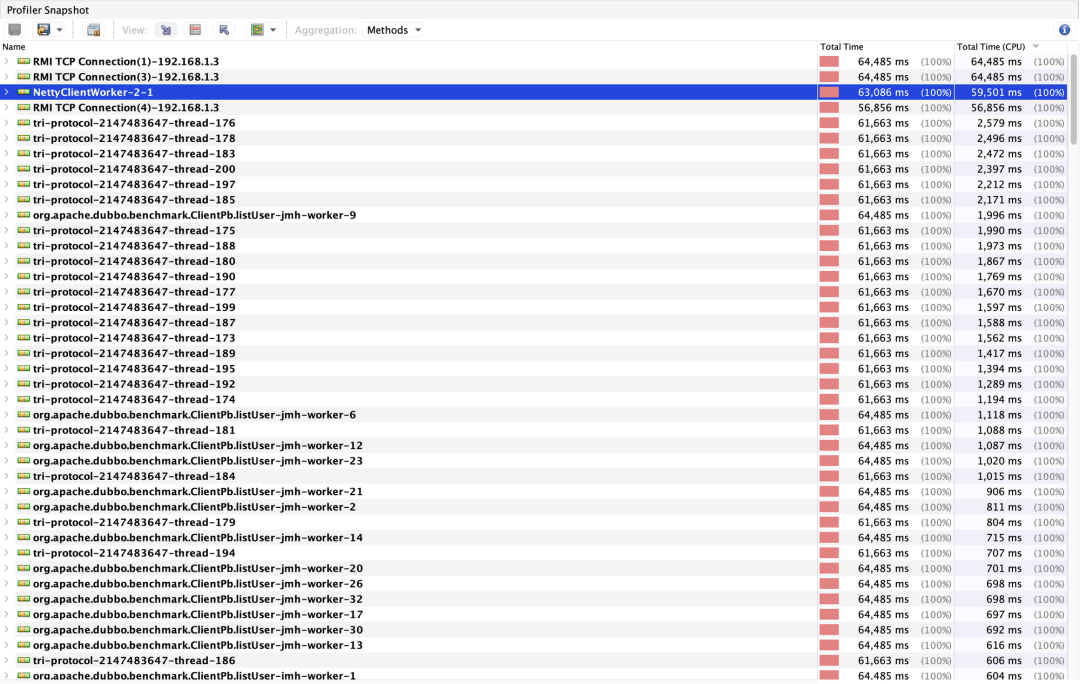Click thread icon of tri-protocol thread-188

point(23,246)
